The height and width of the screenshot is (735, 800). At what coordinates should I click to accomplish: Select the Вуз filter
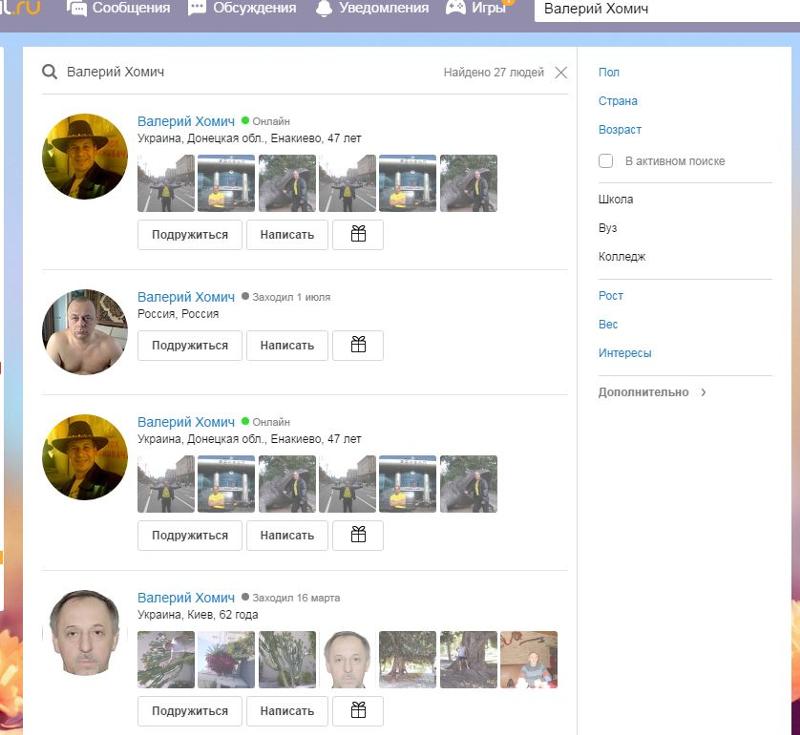pyautogui.click(x=608, y=228)
